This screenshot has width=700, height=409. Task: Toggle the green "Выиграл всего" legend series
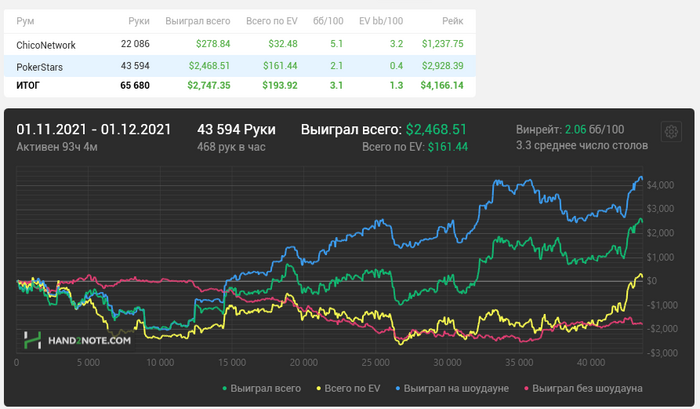[262, 388]
